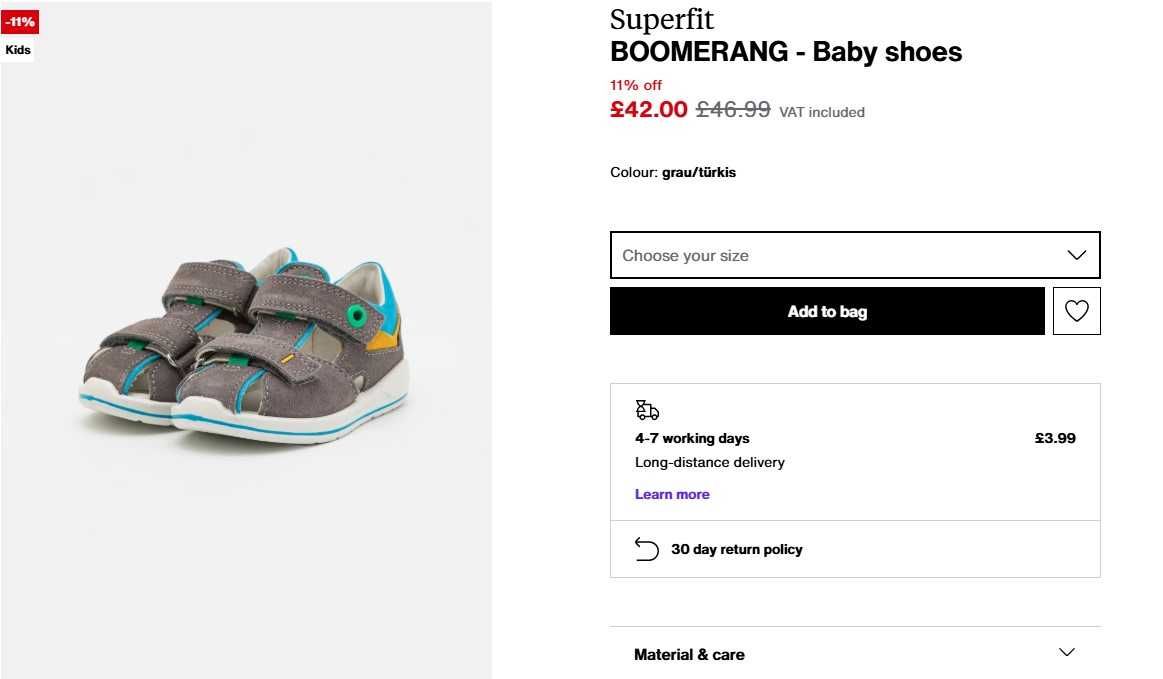1163x679 pixels.
Task: Click the 4-7 working days delivery text
Action: tap(692, 438)
